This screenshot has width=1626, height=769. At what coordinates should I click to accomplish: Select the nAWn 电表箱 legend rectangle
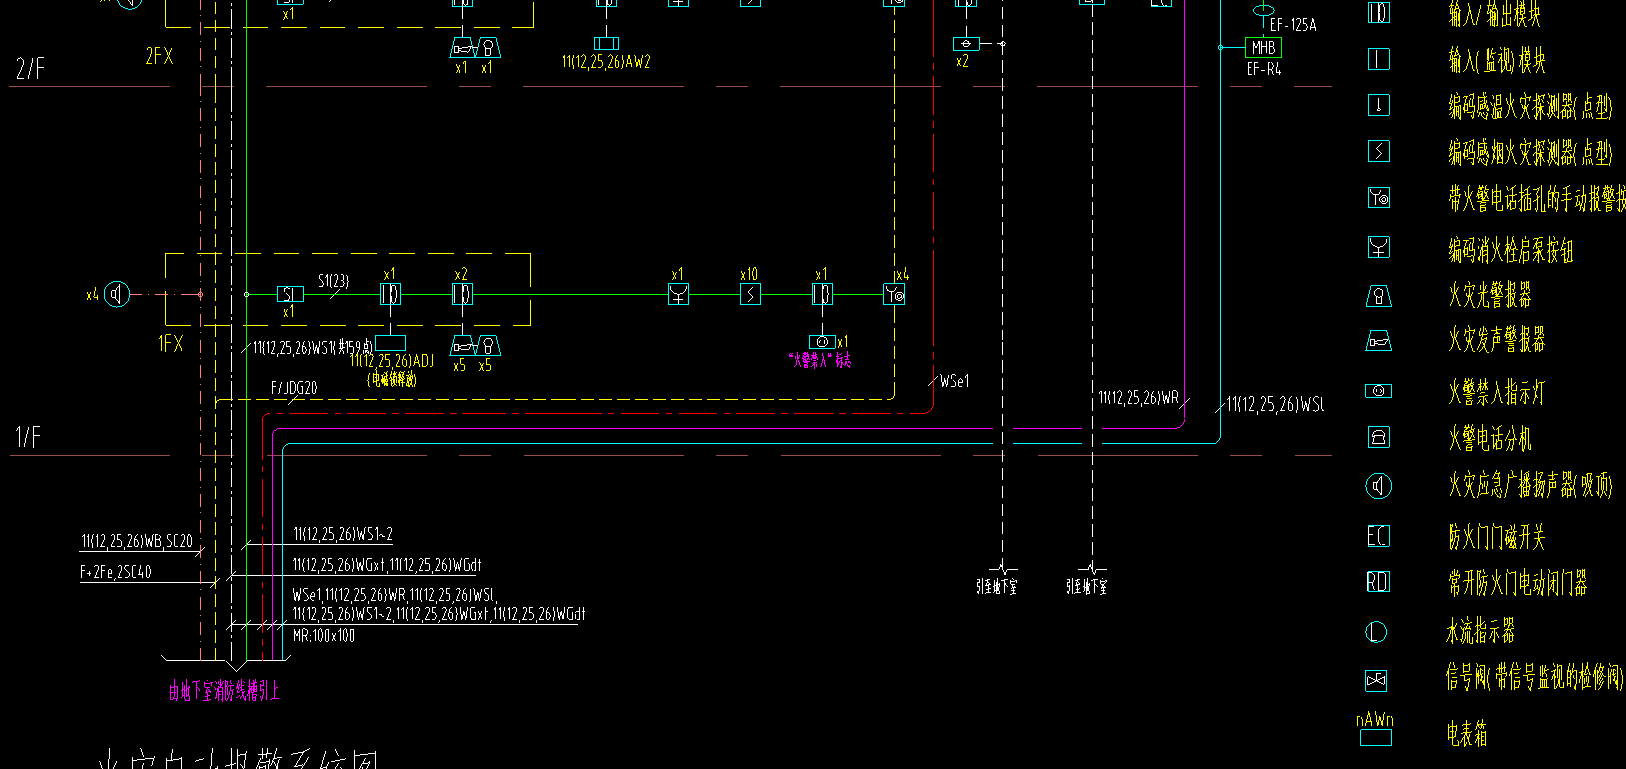(x=1376, y=738)
